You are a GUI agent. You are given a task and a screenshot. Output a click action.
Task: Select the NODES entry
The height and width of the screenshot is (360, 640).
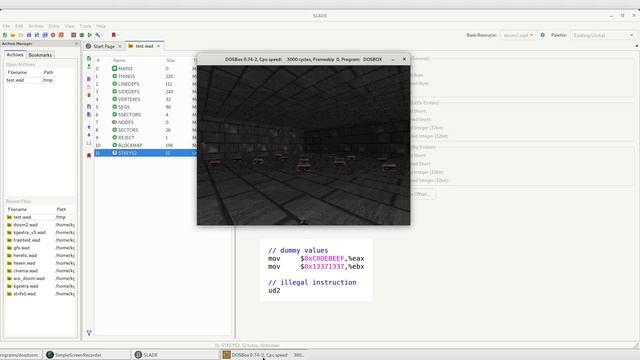(x=145, y=122)
